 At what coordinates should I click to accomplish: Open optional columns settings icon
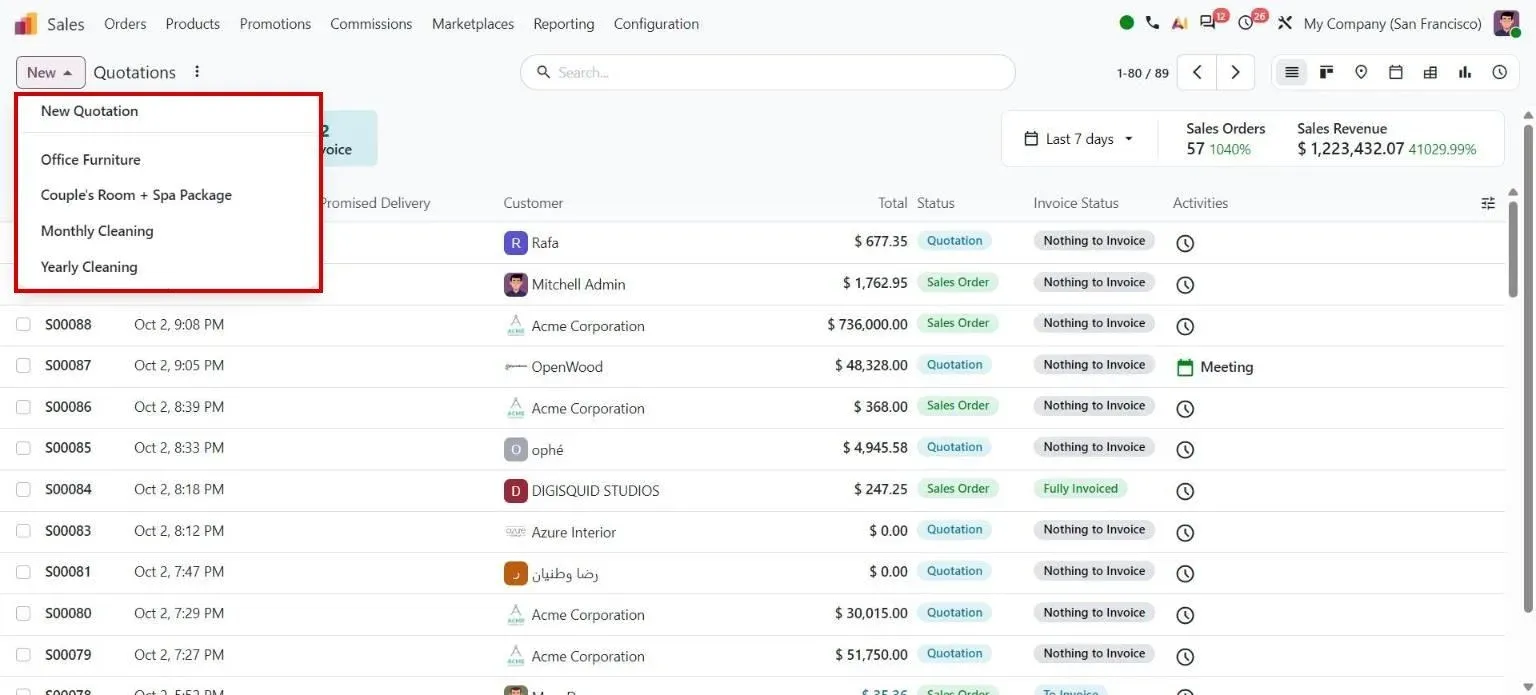pos(1488,203)
